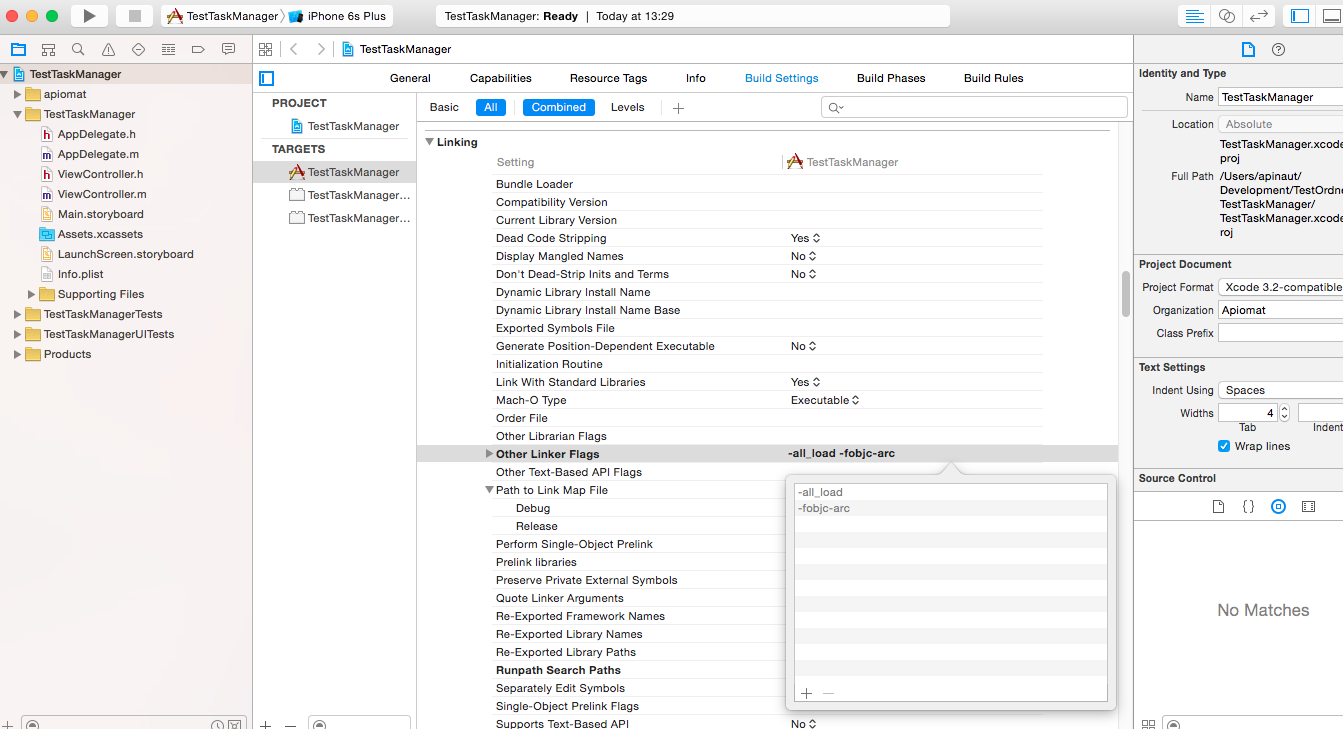Screen dimensions: 1343x729
Task: Open the Dead Code Stripping Yes dropdown
Action: point(806,238)
